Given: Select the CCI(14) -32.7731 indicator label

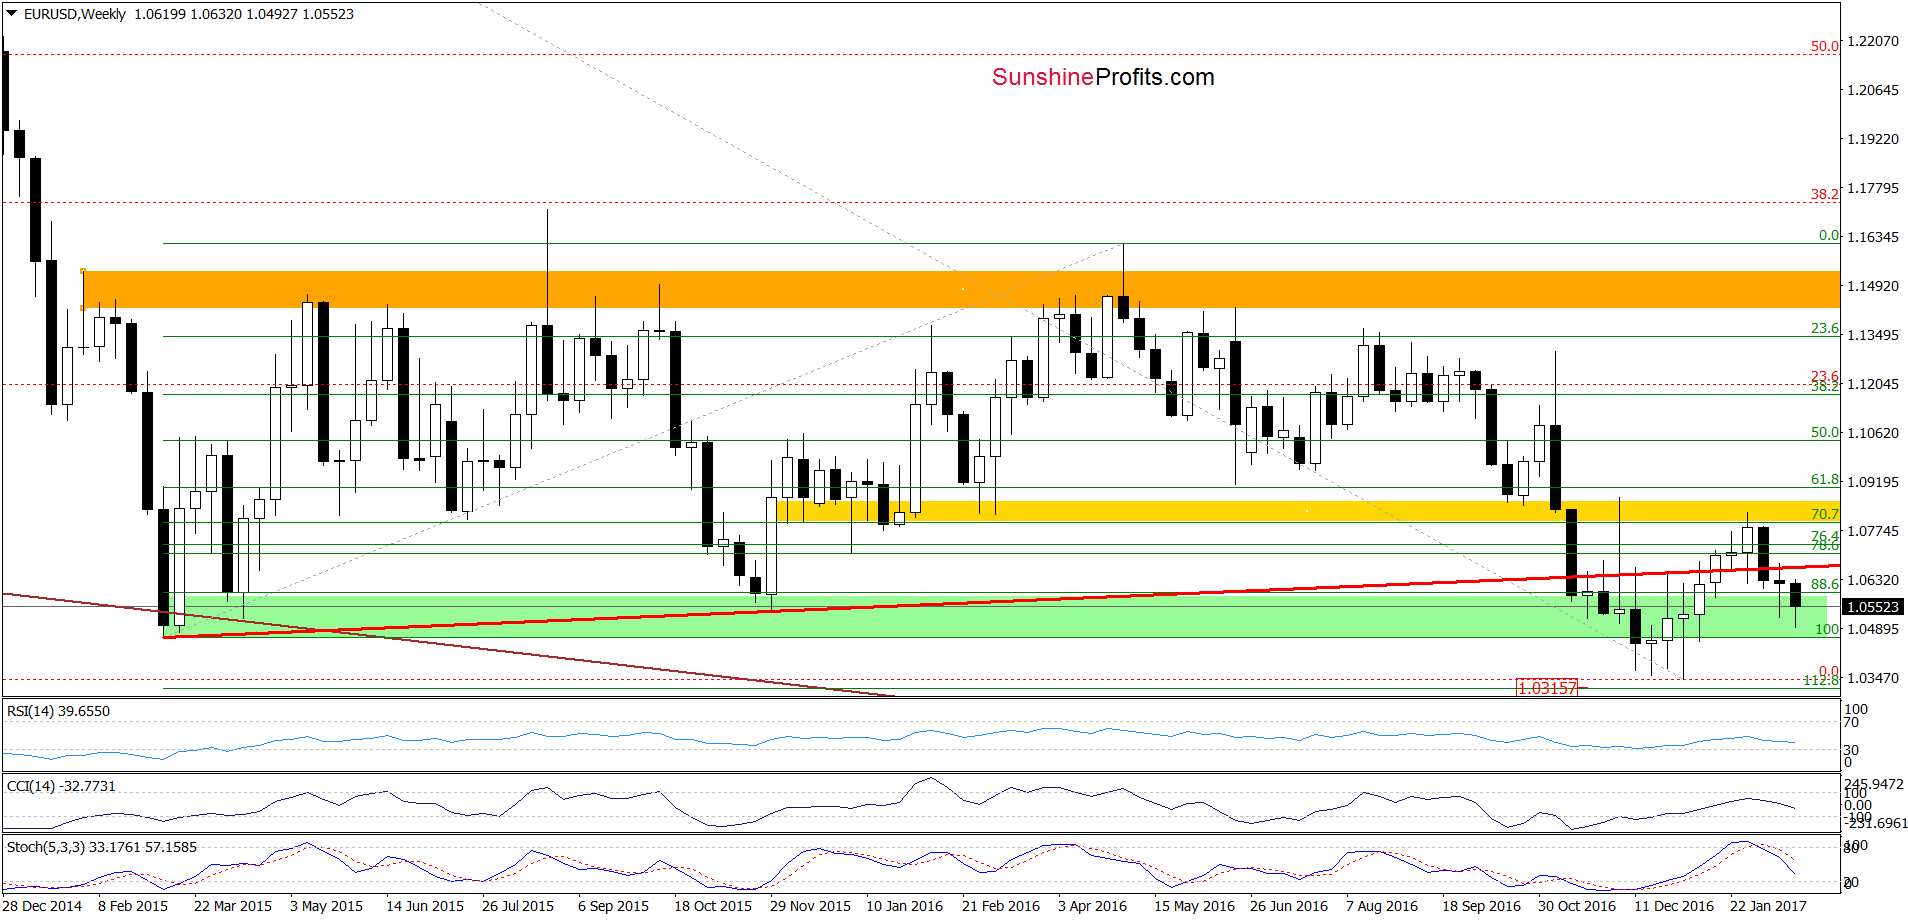Looking at the screenshot, I should point(61,786).
